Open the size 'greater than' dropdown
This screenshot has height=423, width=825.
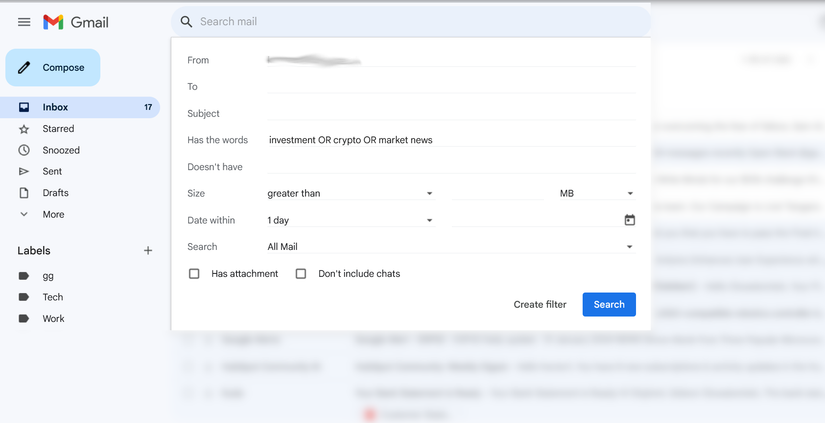click(350, 193)
